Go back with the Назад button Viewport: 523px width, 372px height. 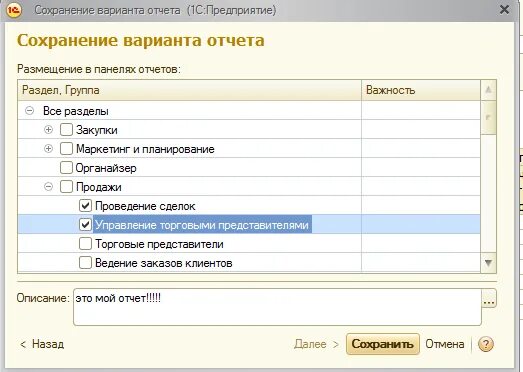click(x=42, y=344)
